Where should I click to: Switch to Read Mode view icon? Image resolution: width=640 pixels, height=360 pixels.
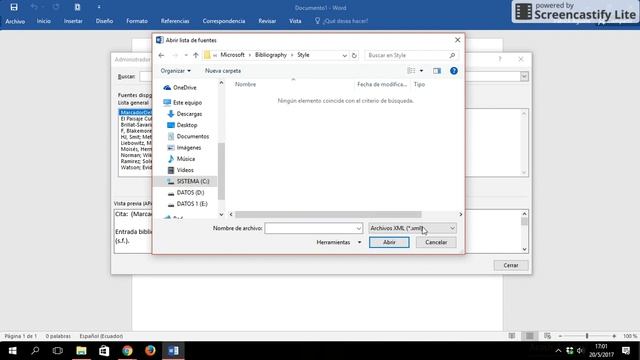pyautogui.click(x=511, y=336)
